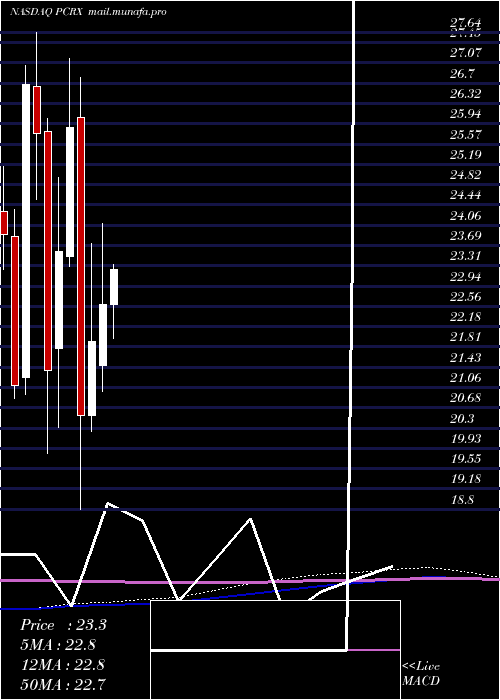The height and width of the screenshot is (700, 500).
Task: Select the 19.18 price axis label
Action: pyautogui.click(x=466, y=479)
